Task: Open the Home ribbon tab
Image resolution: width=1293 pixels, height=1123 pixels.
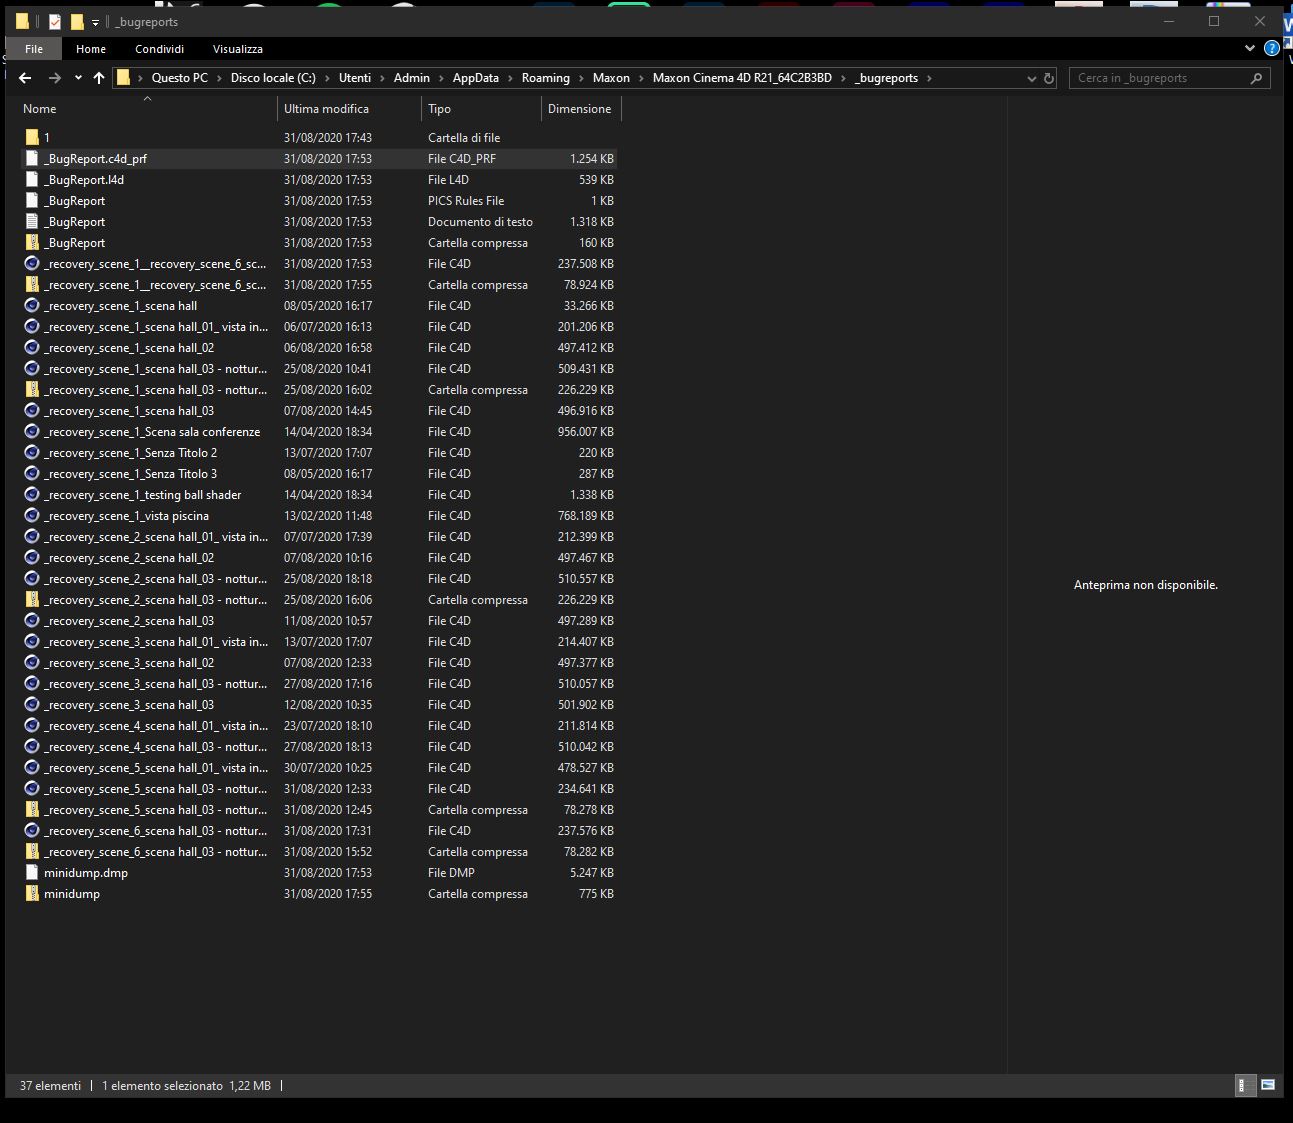Action: 91,48
